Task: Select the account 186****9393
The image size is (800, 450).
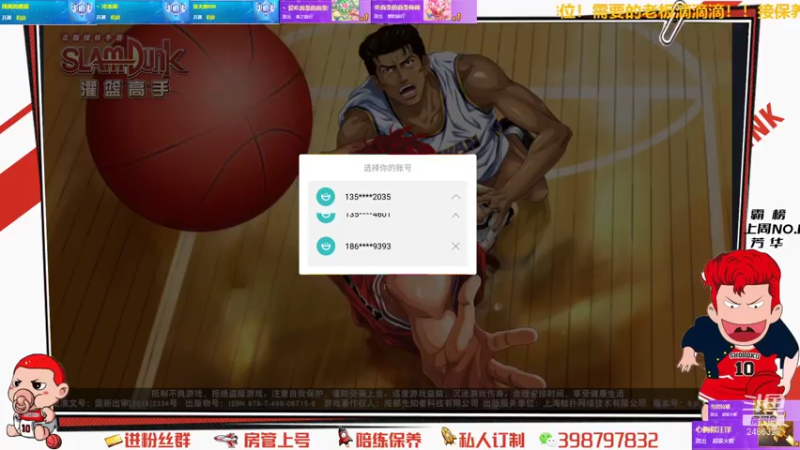Action: click(x=387, y=246)
